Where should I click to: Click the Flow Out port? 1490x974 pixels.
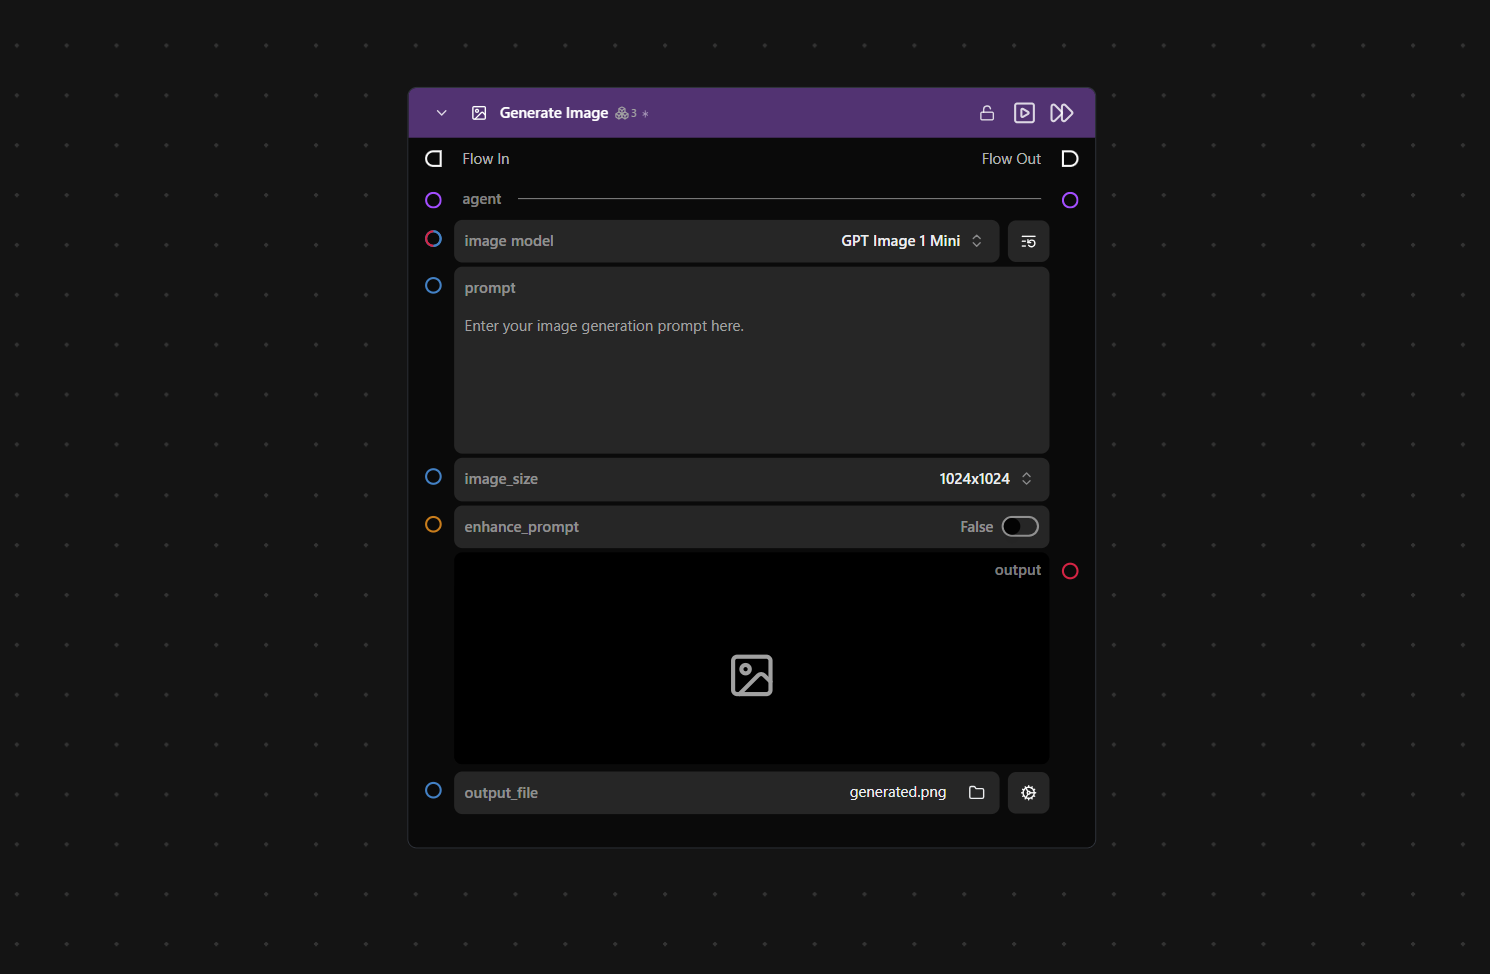[x=1070, y=159]
